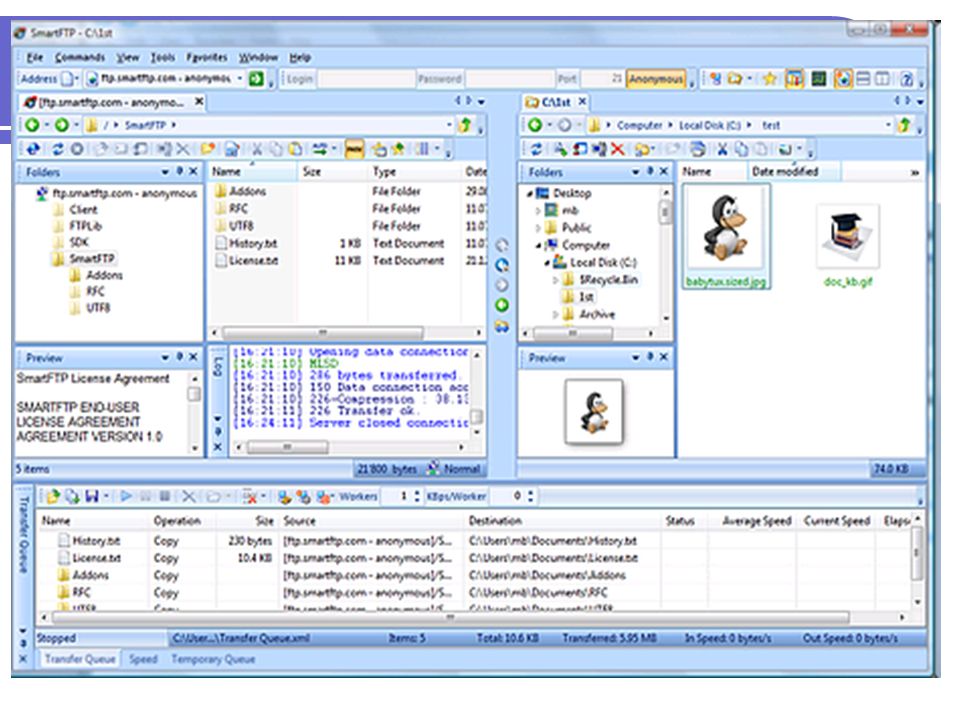Click the remote toolbar stop/abort circle icon

[77, 149]
